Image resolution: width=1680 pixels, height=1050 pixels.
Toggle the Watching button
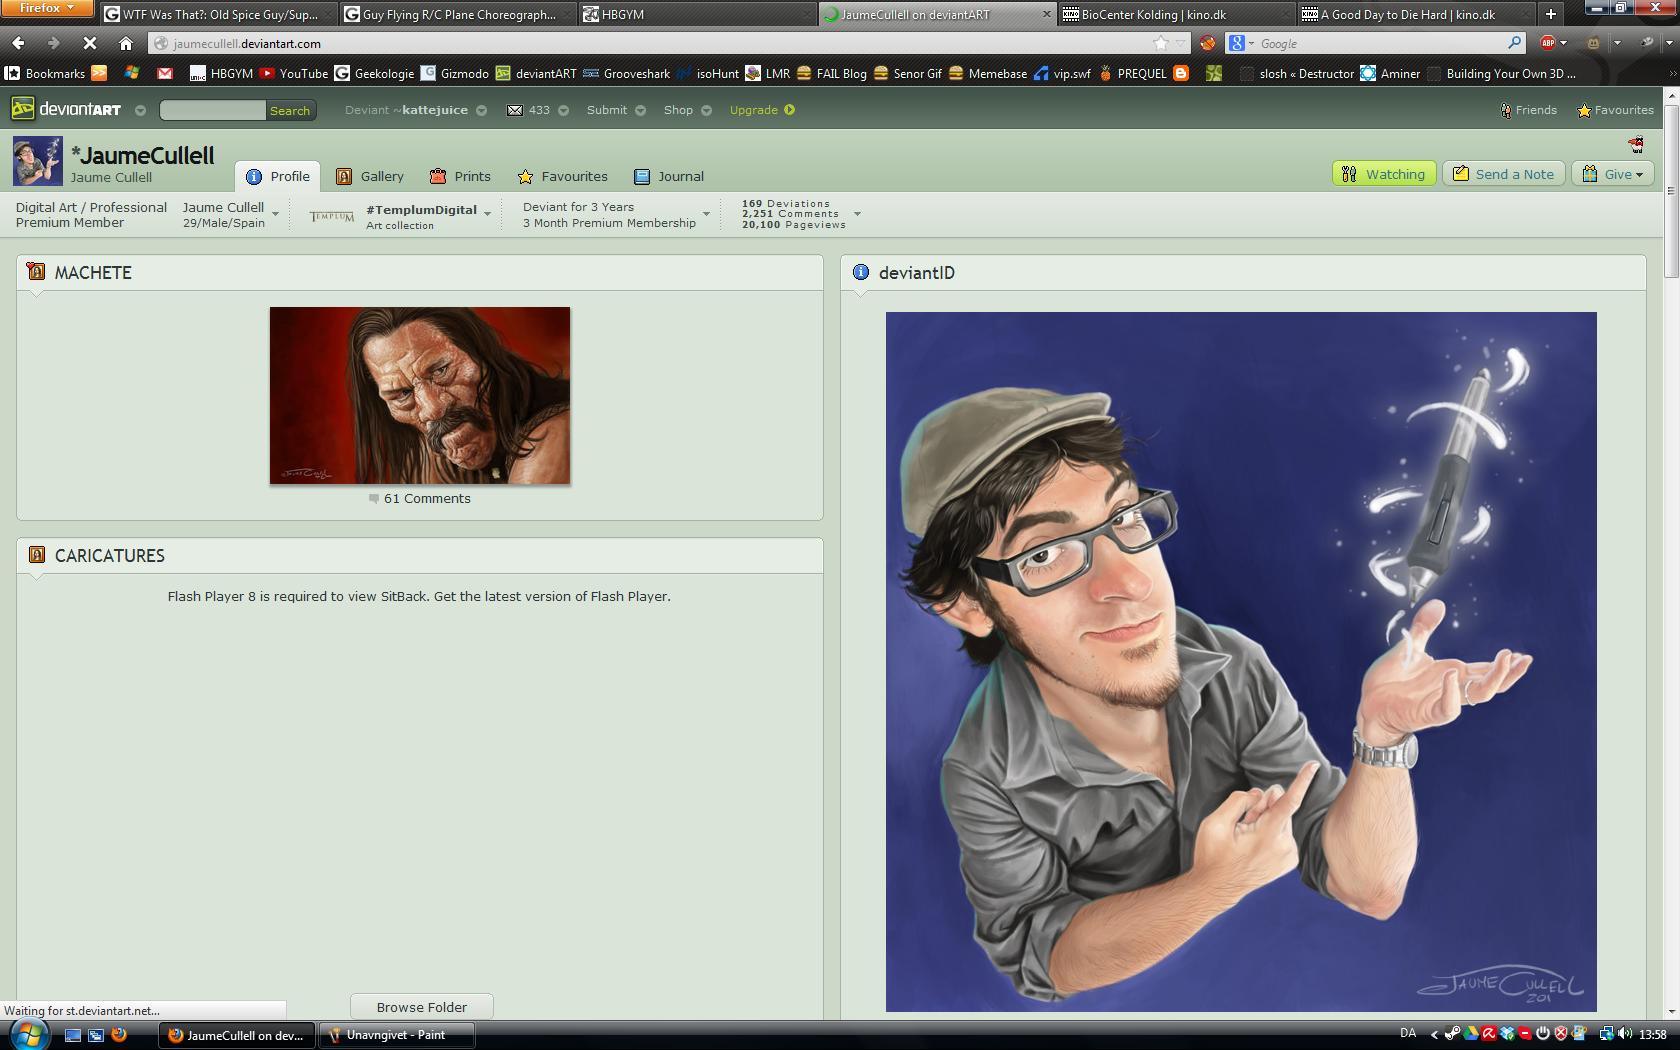tap(1384, 174)
